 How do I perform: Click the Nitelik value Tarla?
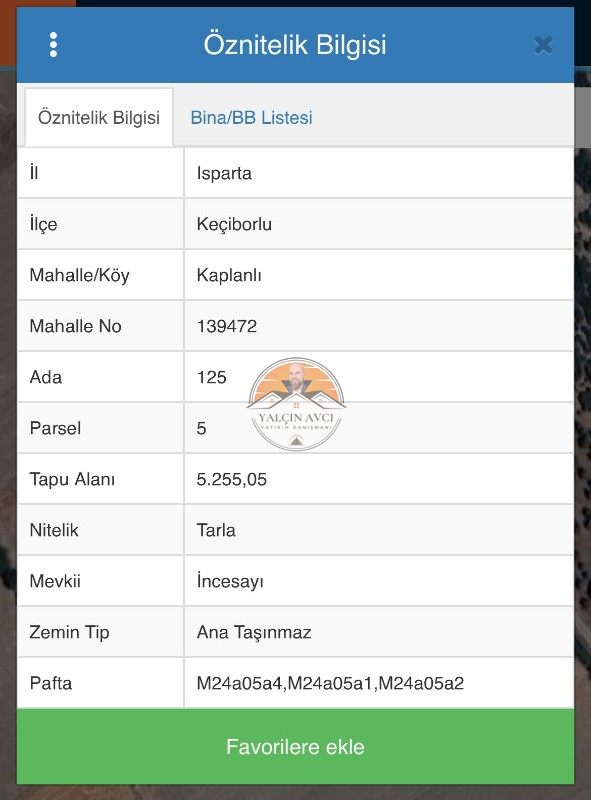coord(216,530)
